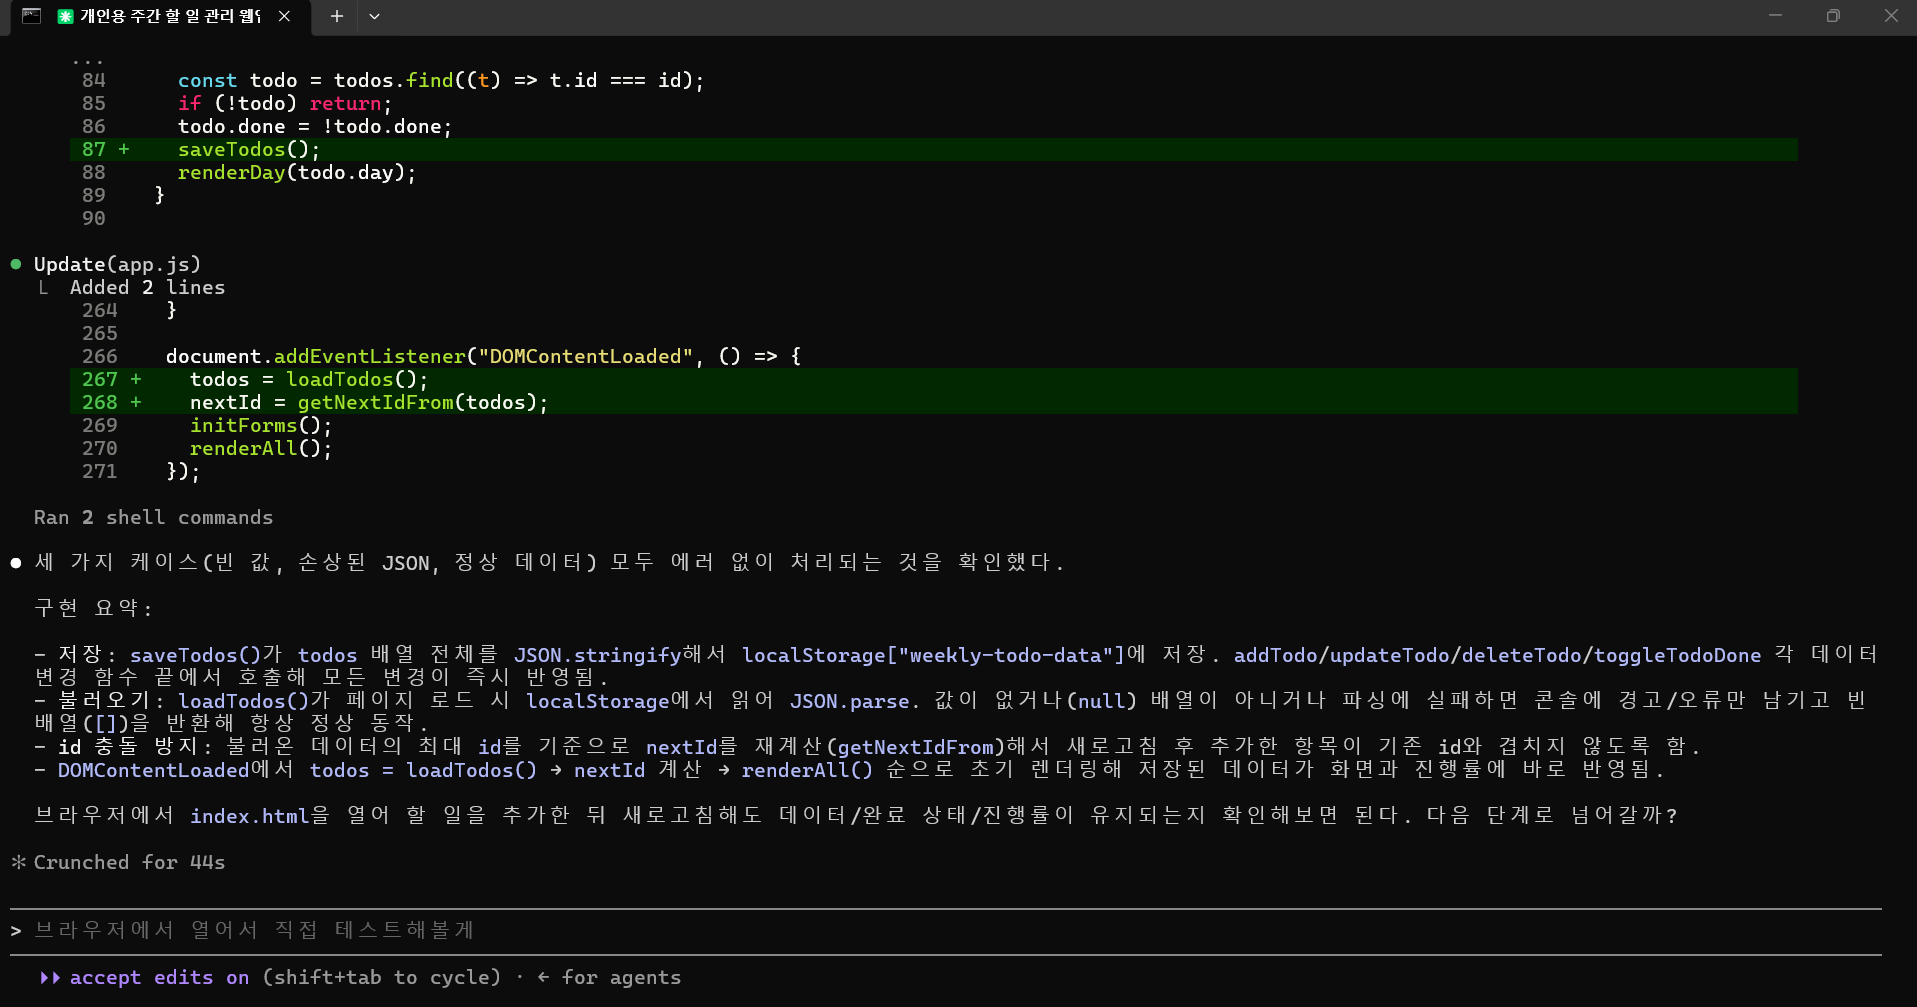Screen dimensions: 1917x1007
Task: Click the prompt > symbol
Action: pyautogui.click(x=16, y=931)
